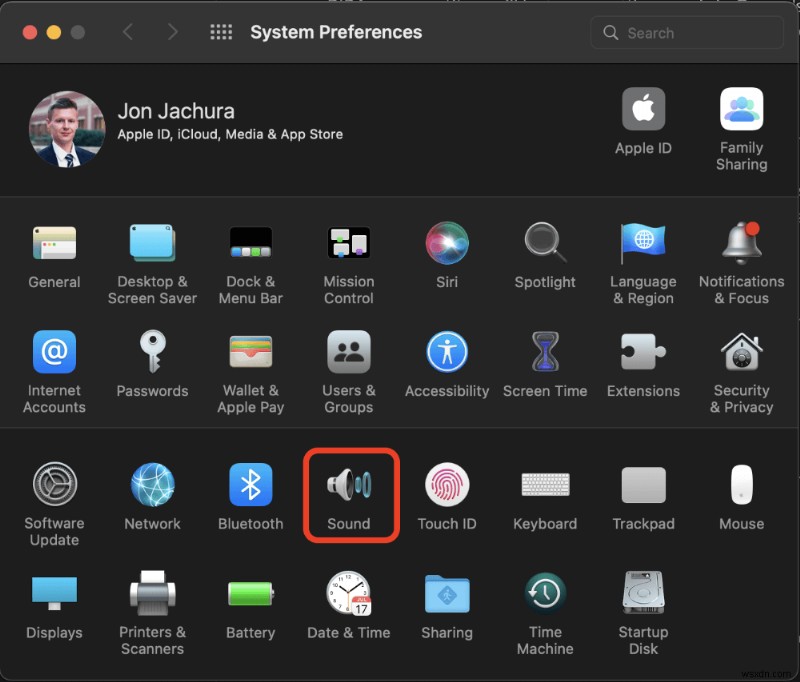This screenshot has height=682, width=800.
Task: Go back using the back arrow
Action: (128, 31)
